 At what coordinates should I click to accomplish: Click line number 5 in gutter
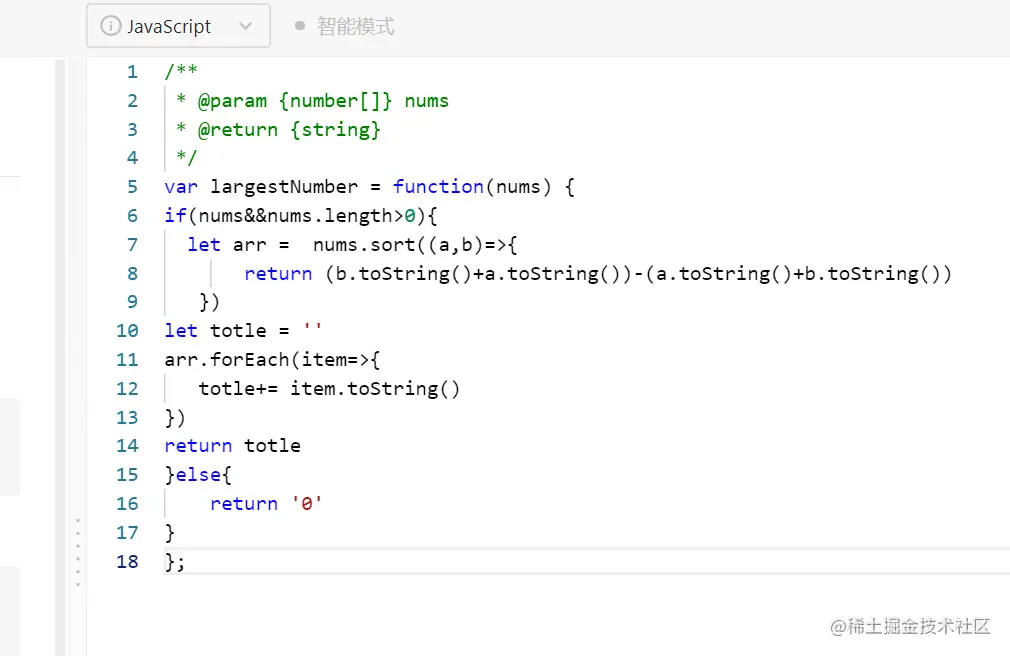pyautogui.click(x=132, y=187)
